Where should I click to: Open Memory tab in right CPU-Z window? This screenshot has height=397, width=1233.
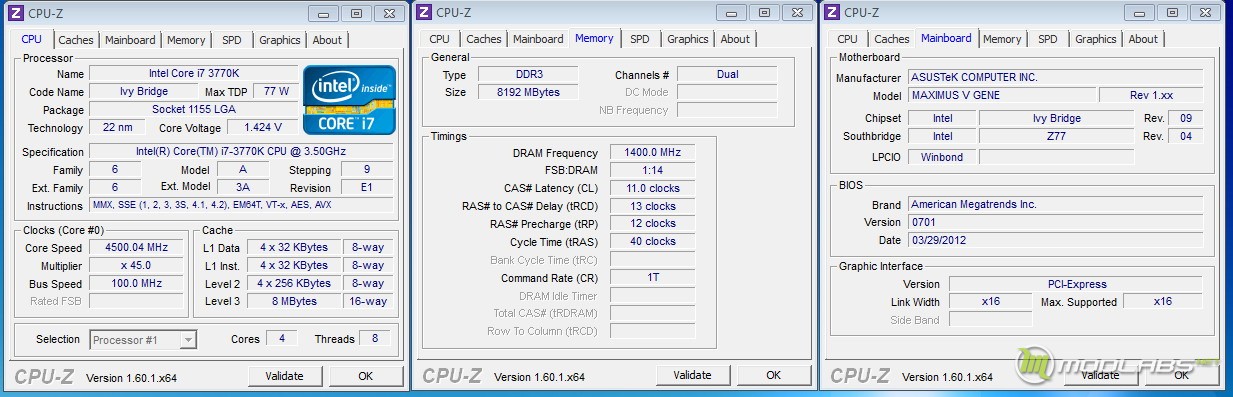[x=1002, y=39]
